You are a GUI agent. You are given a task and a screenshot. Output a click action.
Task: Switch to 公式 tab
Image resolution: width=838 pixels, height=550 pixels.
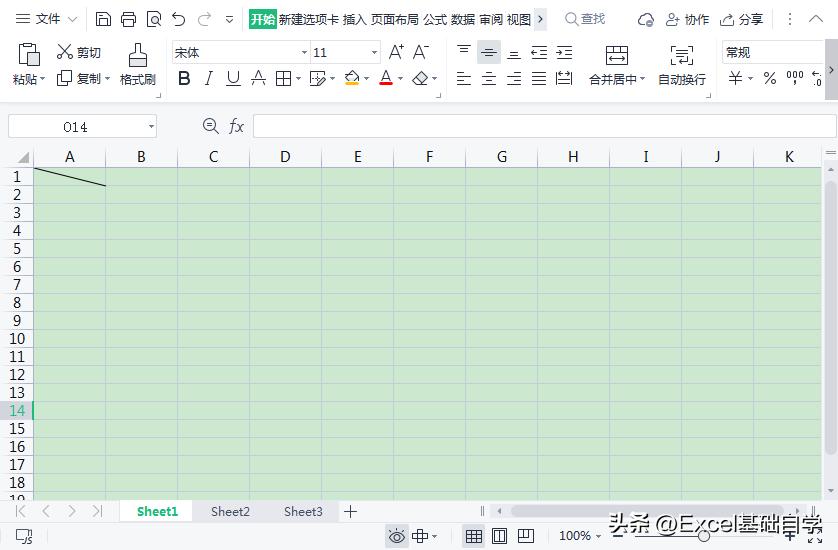(x=435, y=20)
